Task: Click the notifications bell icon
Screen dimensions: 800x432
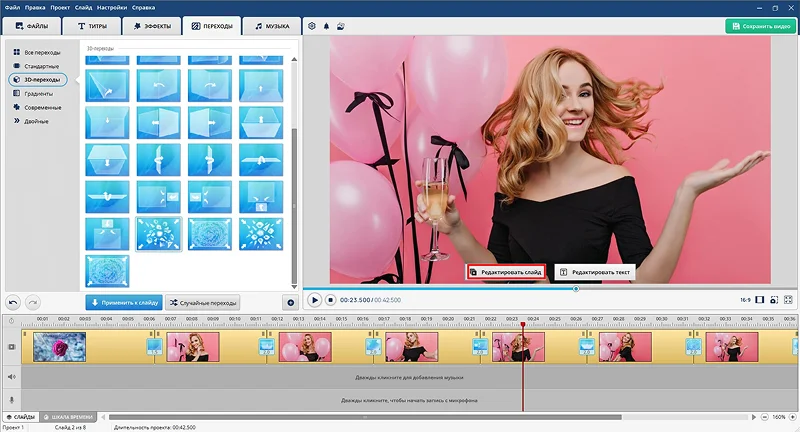Action: (x=327, y=26)
